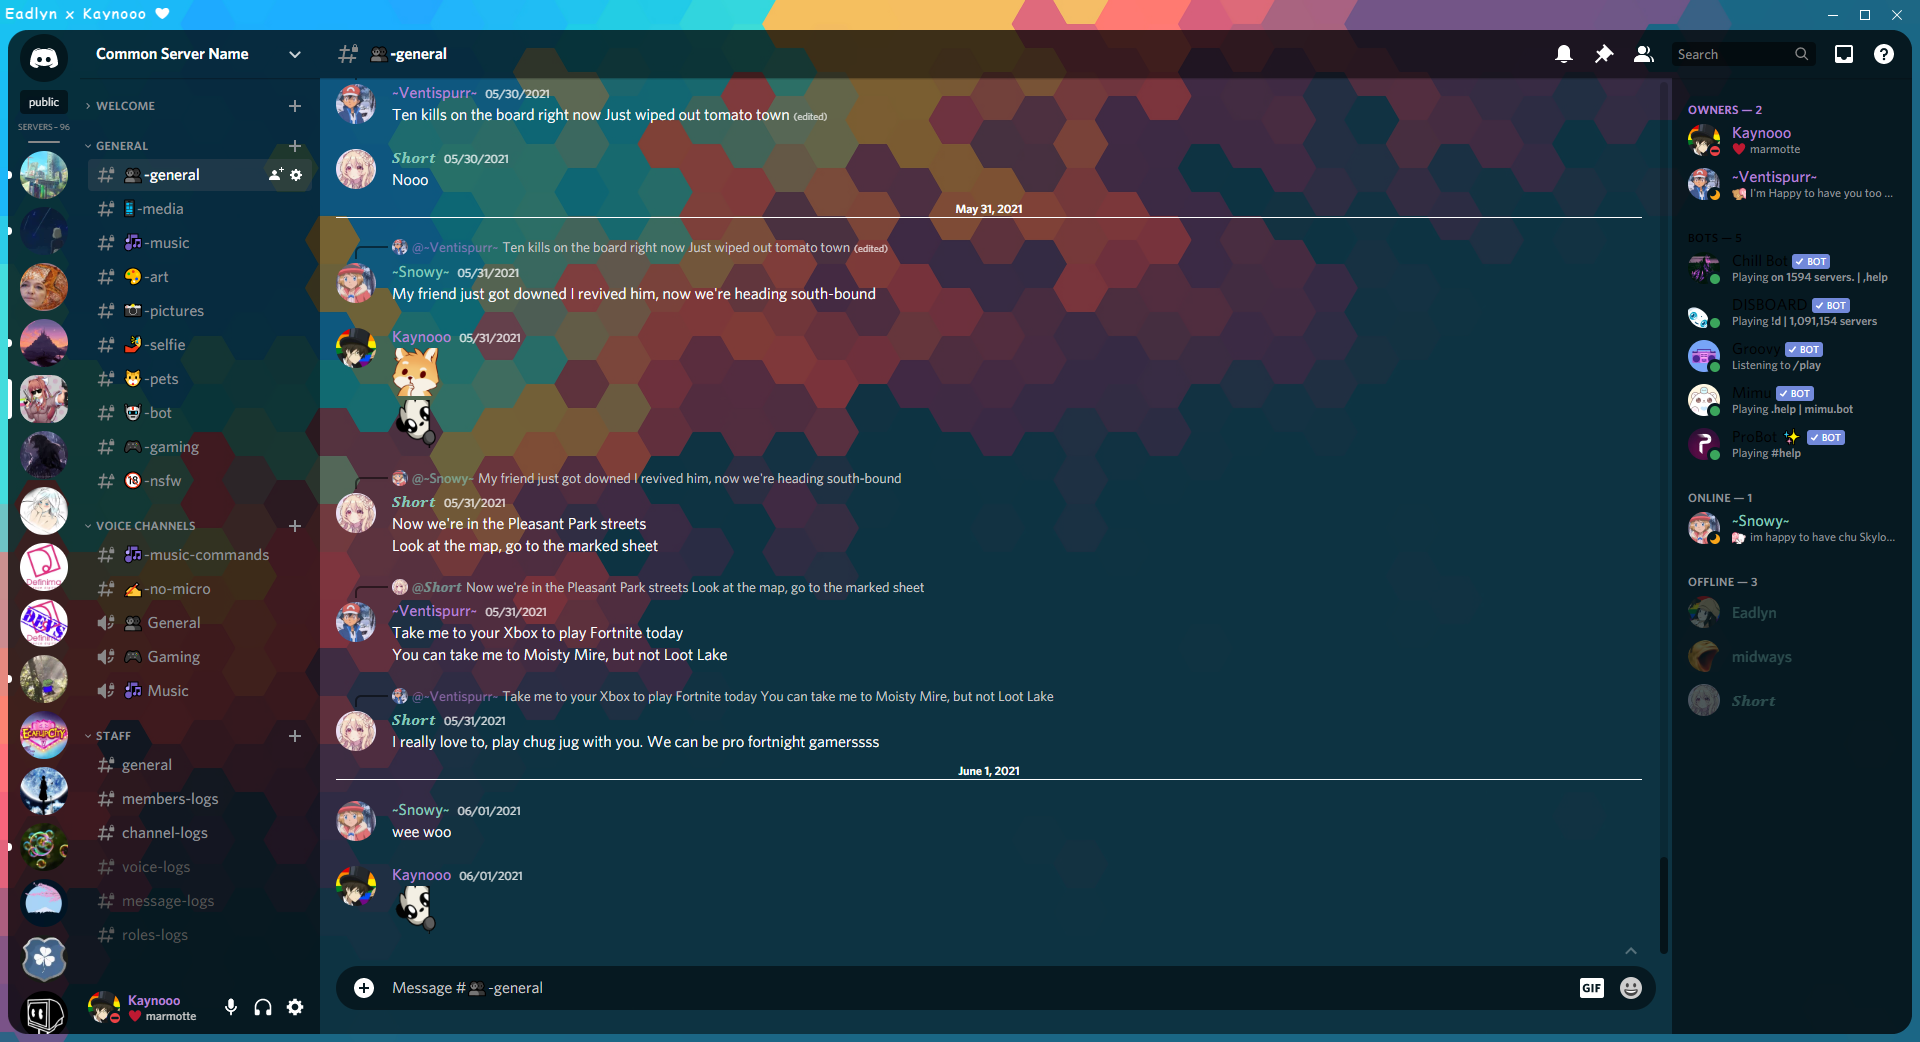Toggle headphones deafen
1920x1042 pixels.
[263, 1007]
